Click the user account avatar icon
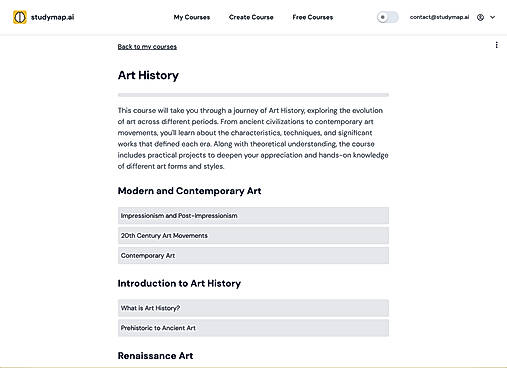 click(480, 17)
